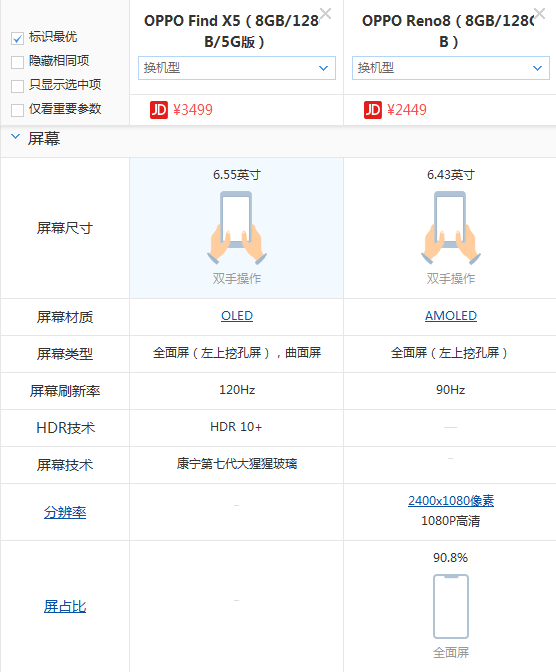Select the 90Hz refresh rate cell
Screen dimensions: 556x672
[451, 390]
